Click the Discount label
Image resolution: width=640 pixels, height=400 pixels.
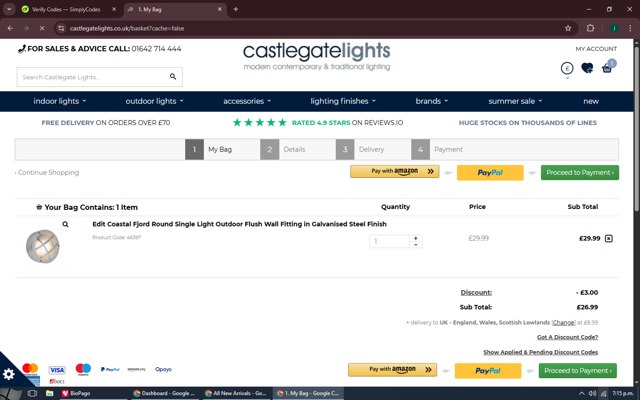(476, 293)
